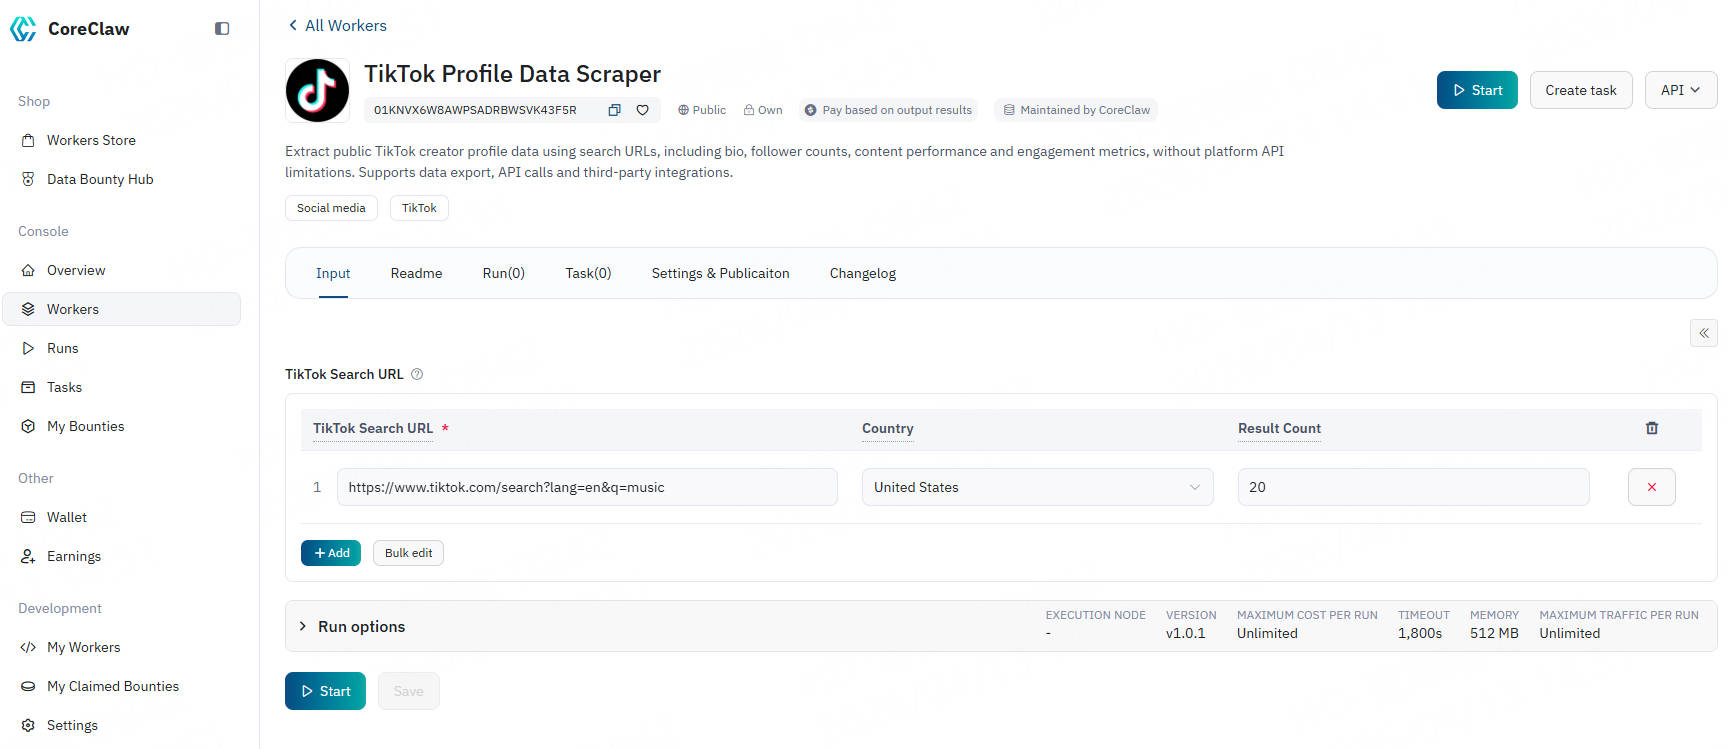Collapse the right panel with double chevron
Viewport: 1727px width, 749px height.
coord(1703,333)
